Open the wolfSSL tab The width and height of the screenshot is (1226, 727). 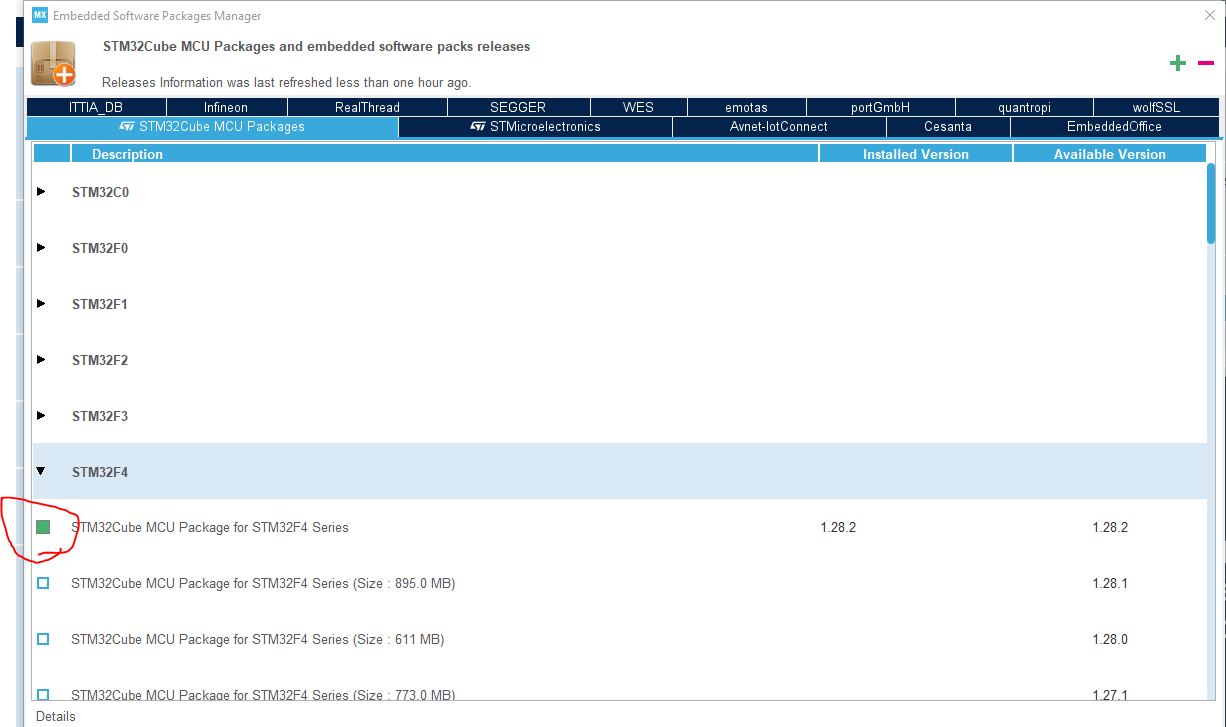point(1156,107)
